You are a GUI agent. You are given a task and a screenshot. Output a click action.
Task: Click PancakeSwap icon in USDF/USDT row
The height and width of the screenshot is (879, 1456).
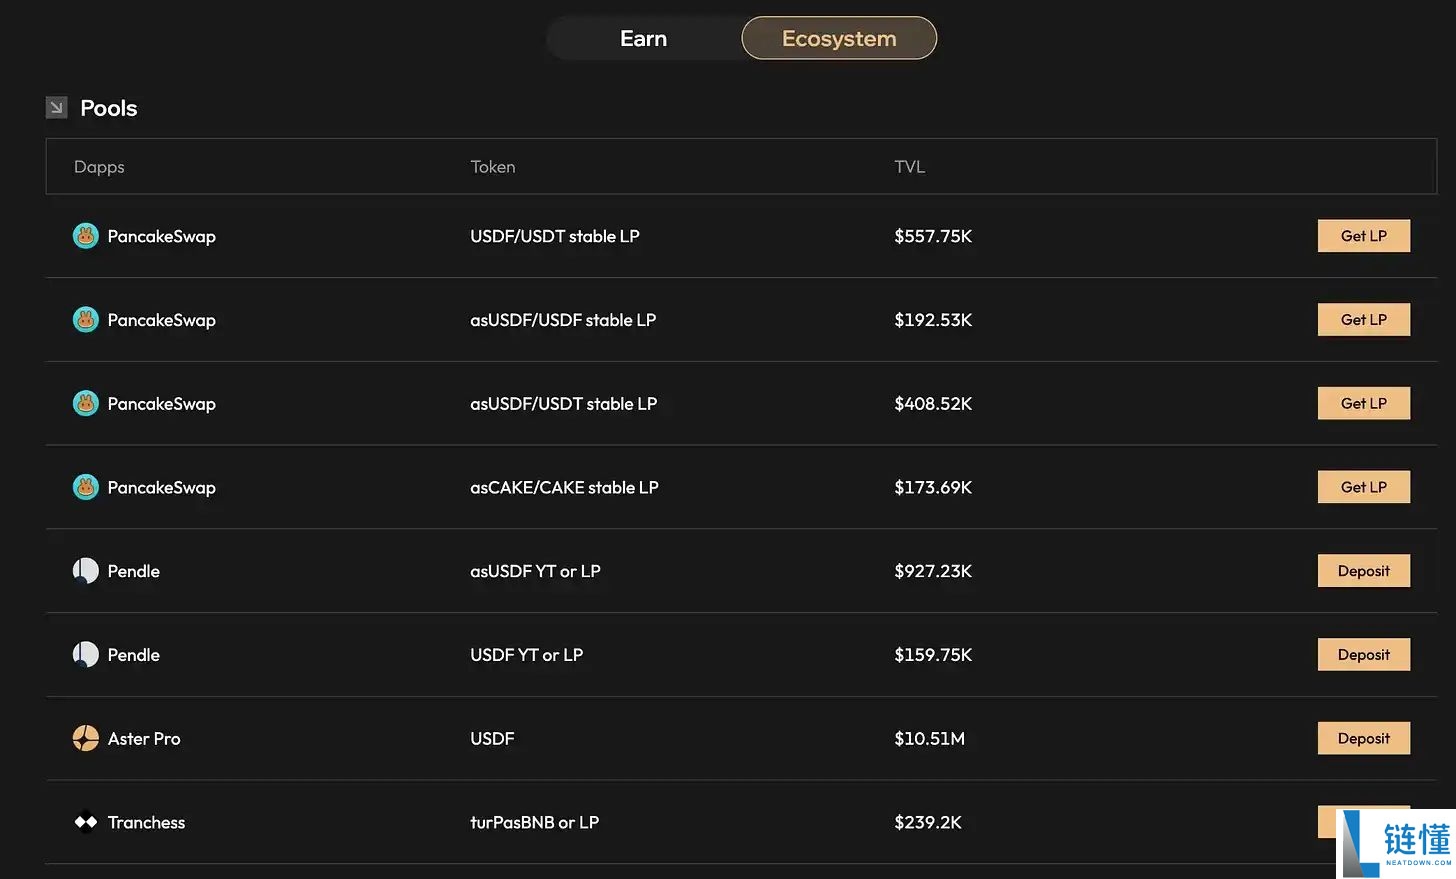86,236
